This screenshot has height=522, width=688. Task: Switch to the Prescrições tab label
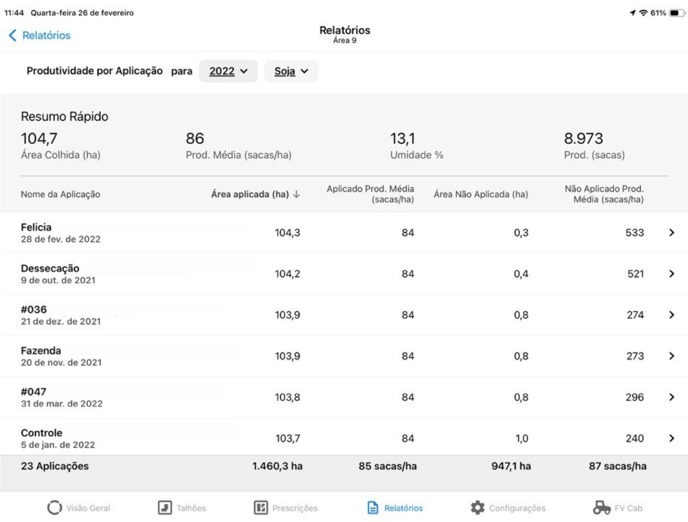point(294,508)
